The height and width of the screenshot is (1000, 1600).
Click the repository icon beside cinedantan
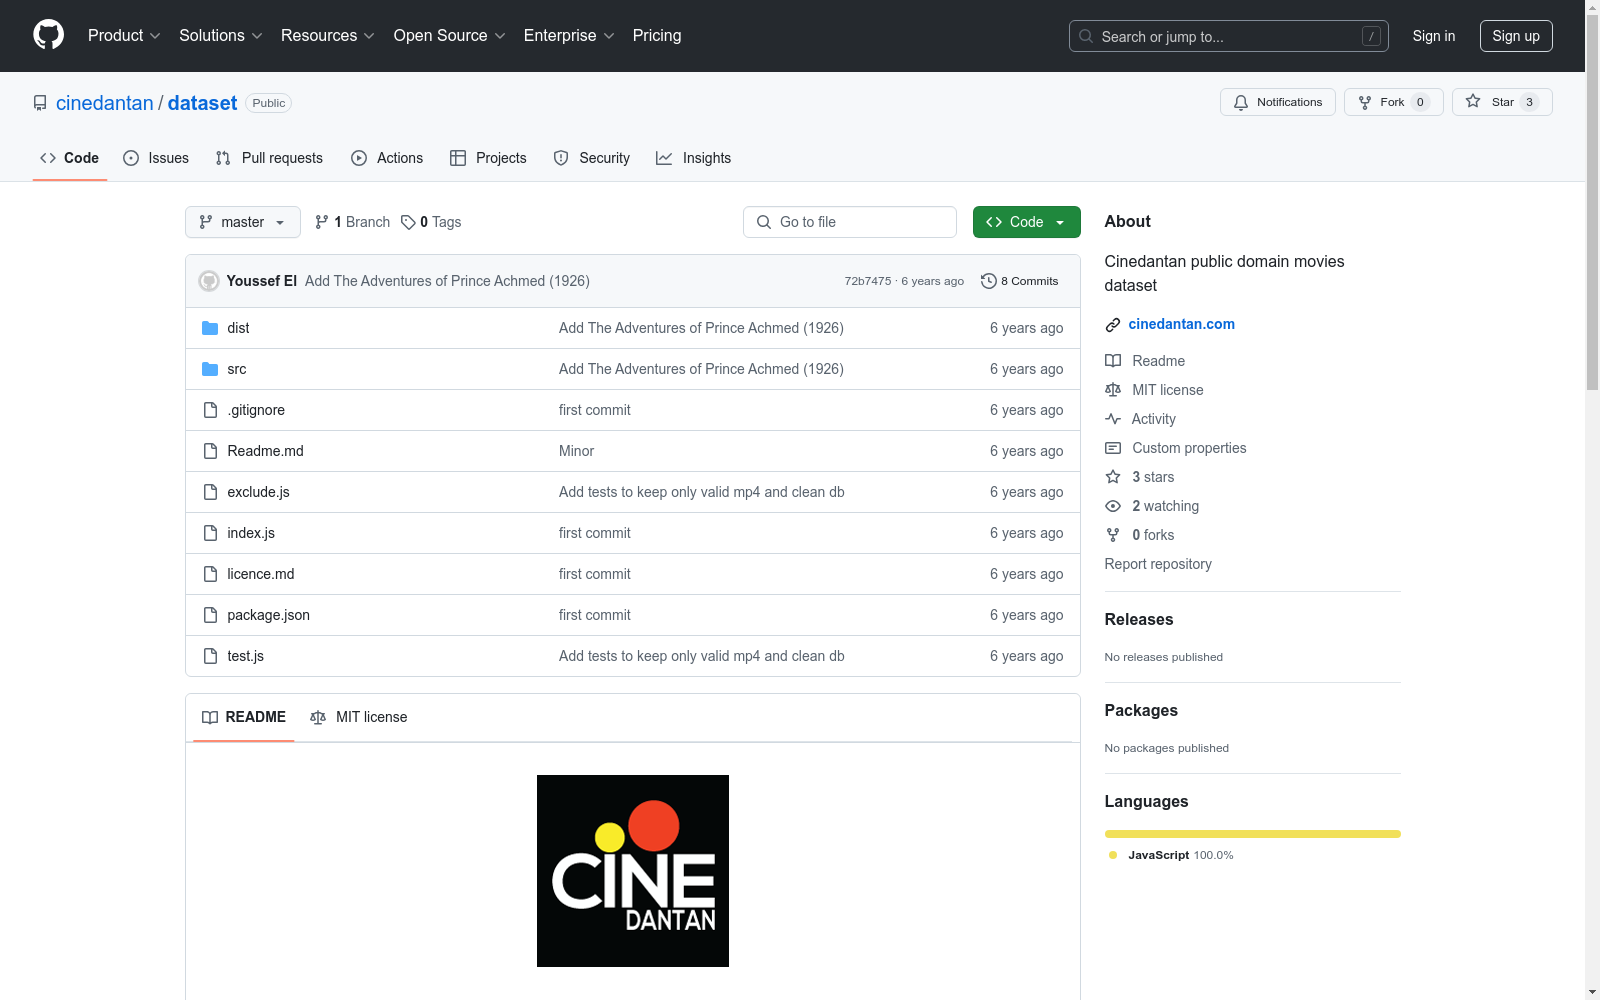40,103
